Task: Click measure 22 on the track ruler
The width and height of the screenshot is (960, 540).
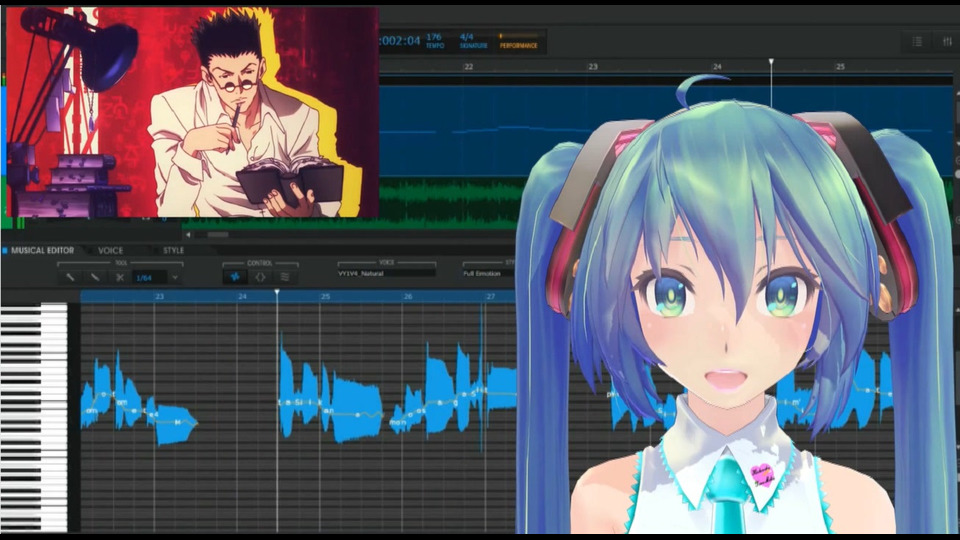Action: tap(468, 67)
